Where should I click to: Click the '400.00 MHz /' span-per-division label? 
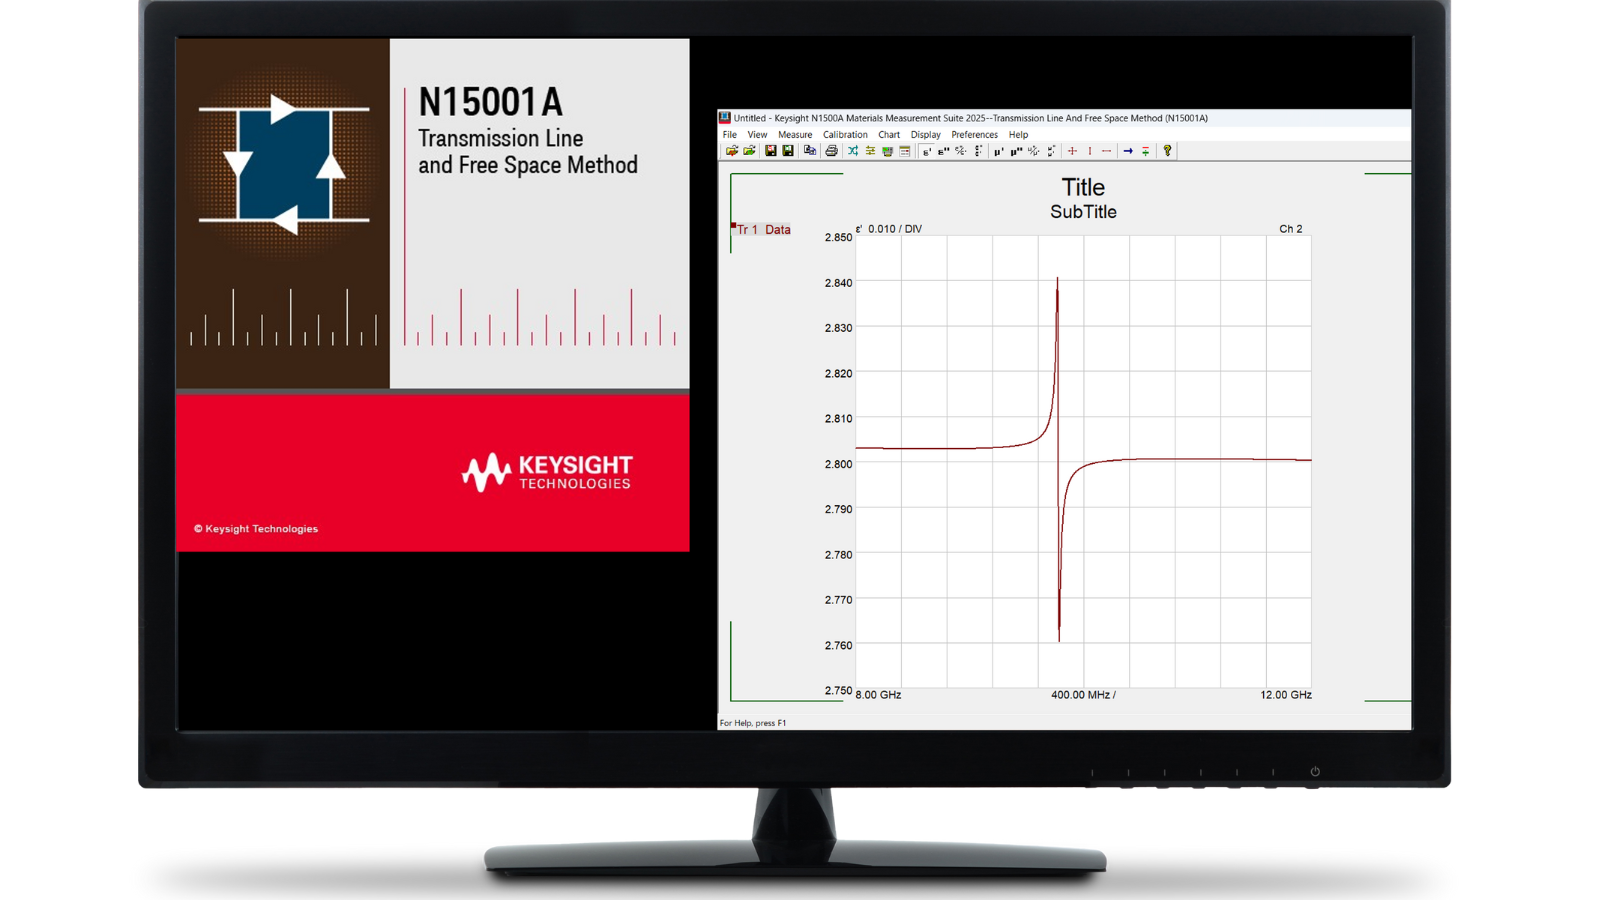click(x=1083, y=695)
